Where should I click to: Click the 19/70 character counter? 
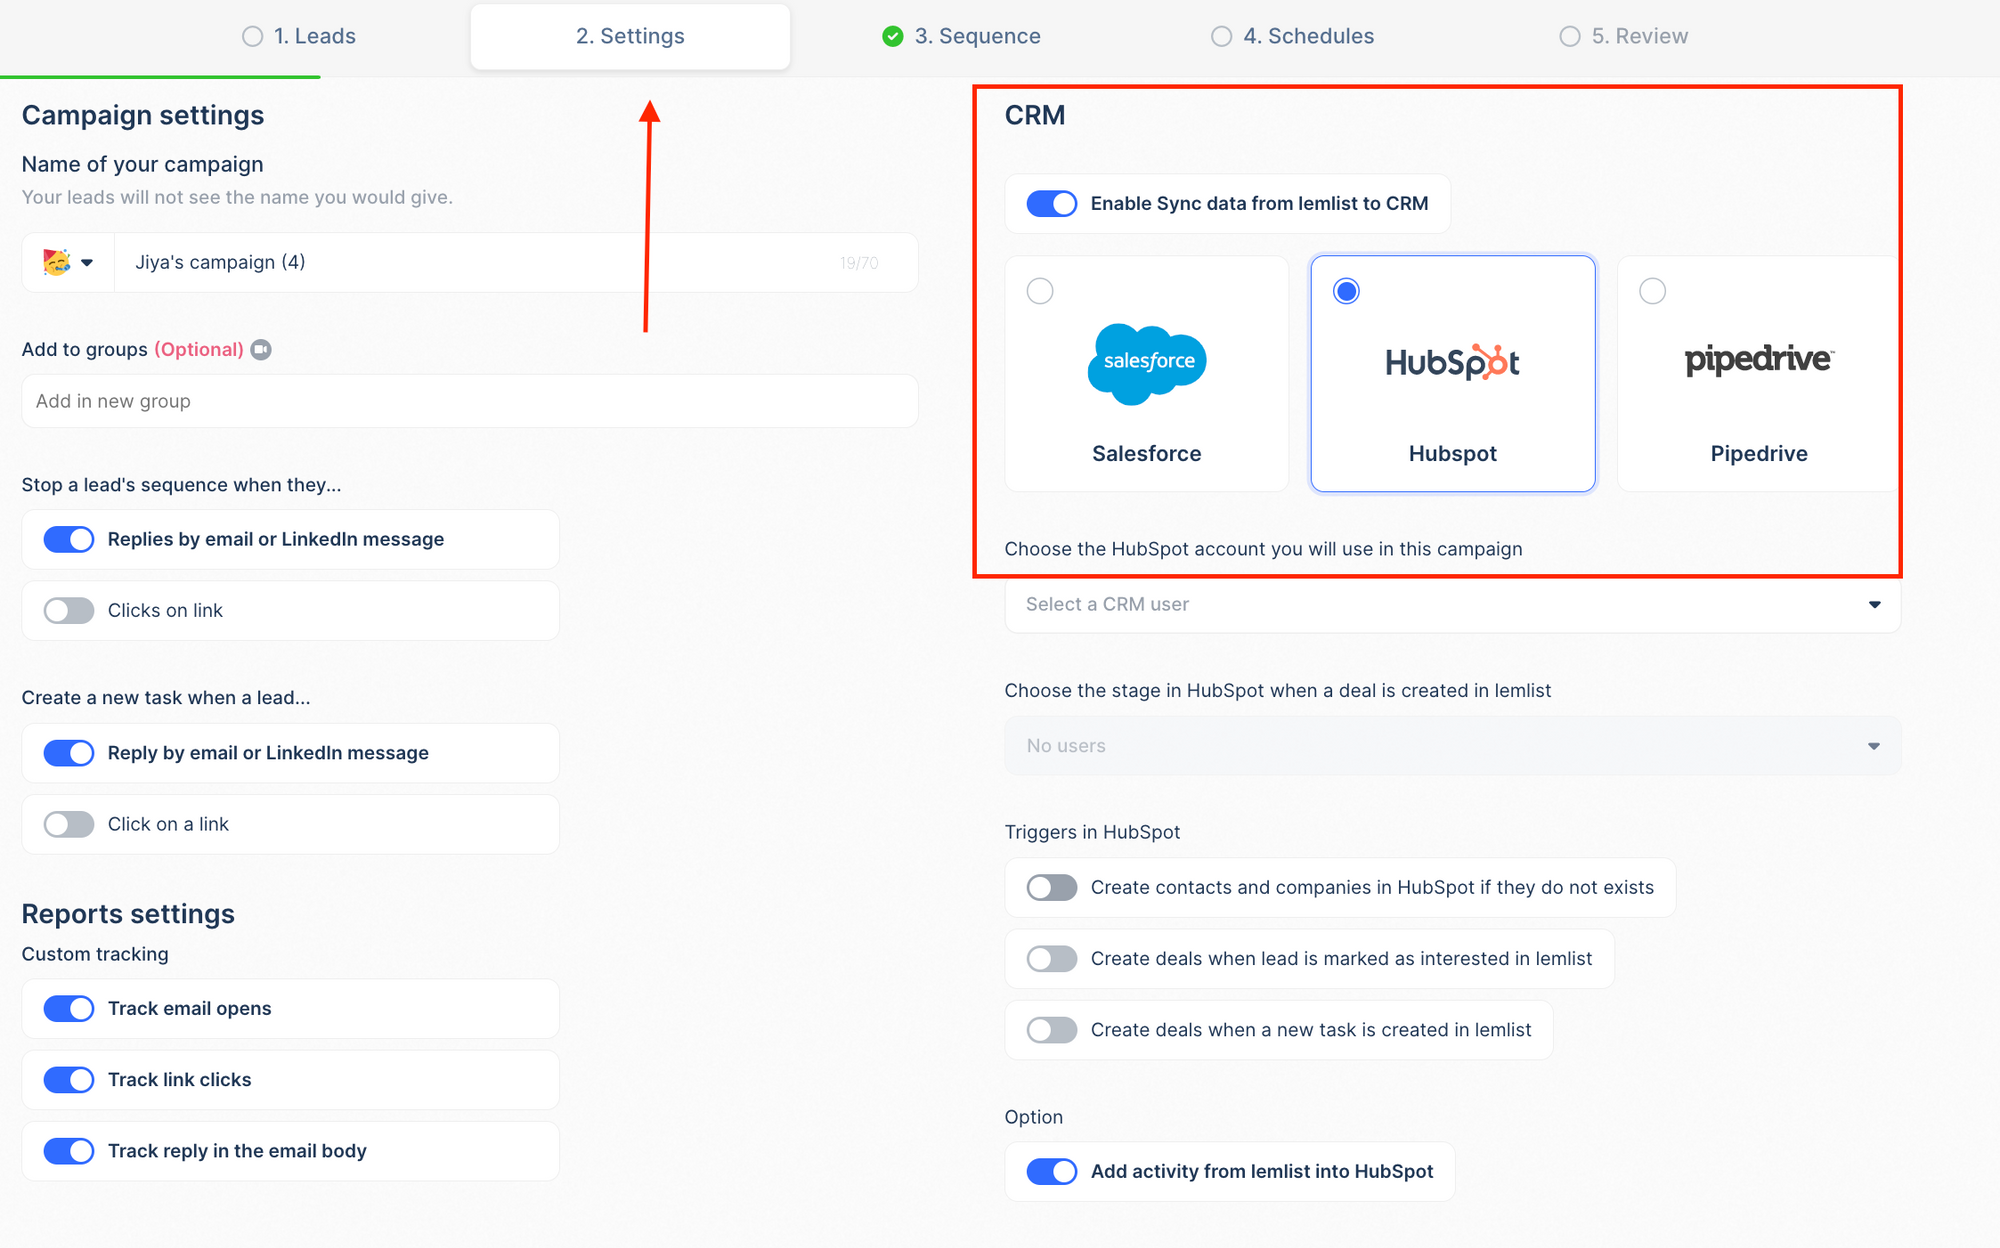coord(859,263)
